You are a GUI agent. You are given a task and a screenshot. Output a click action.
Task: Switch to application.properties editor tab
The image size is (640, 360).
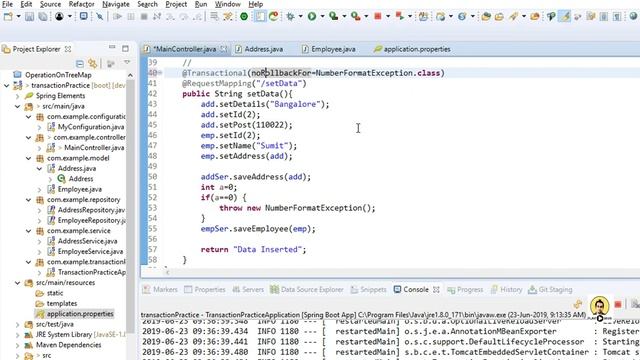pos(416,49)
